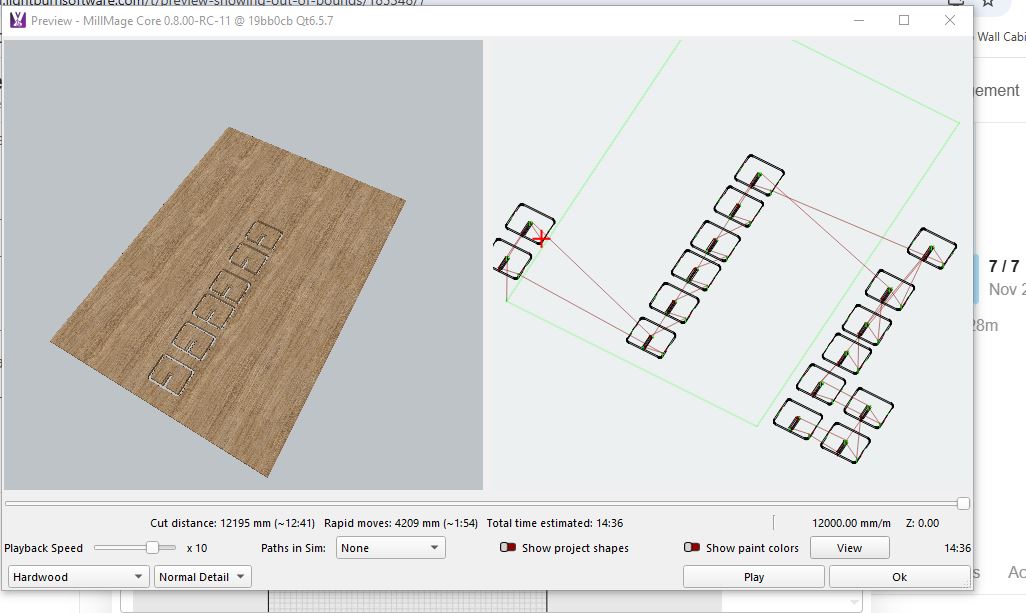
Task: Click the simulation progress bar handle
Action: click(962, 504)
